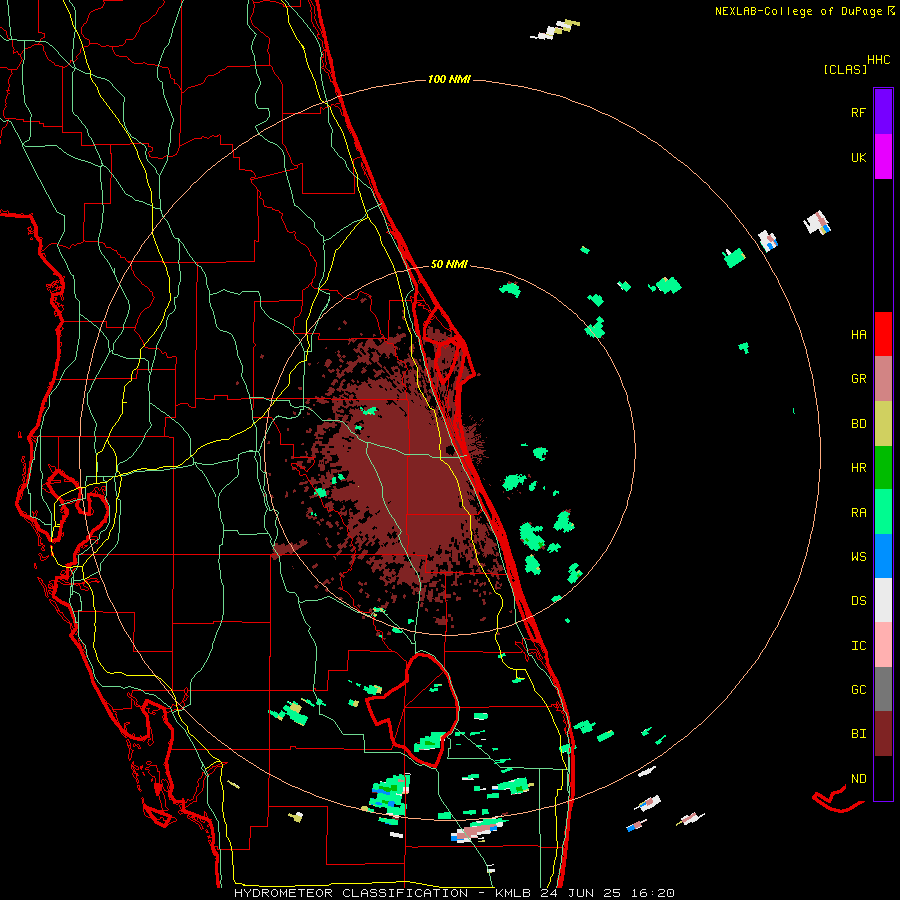
Task: Click the RA legend label
Action: [858, 513]
